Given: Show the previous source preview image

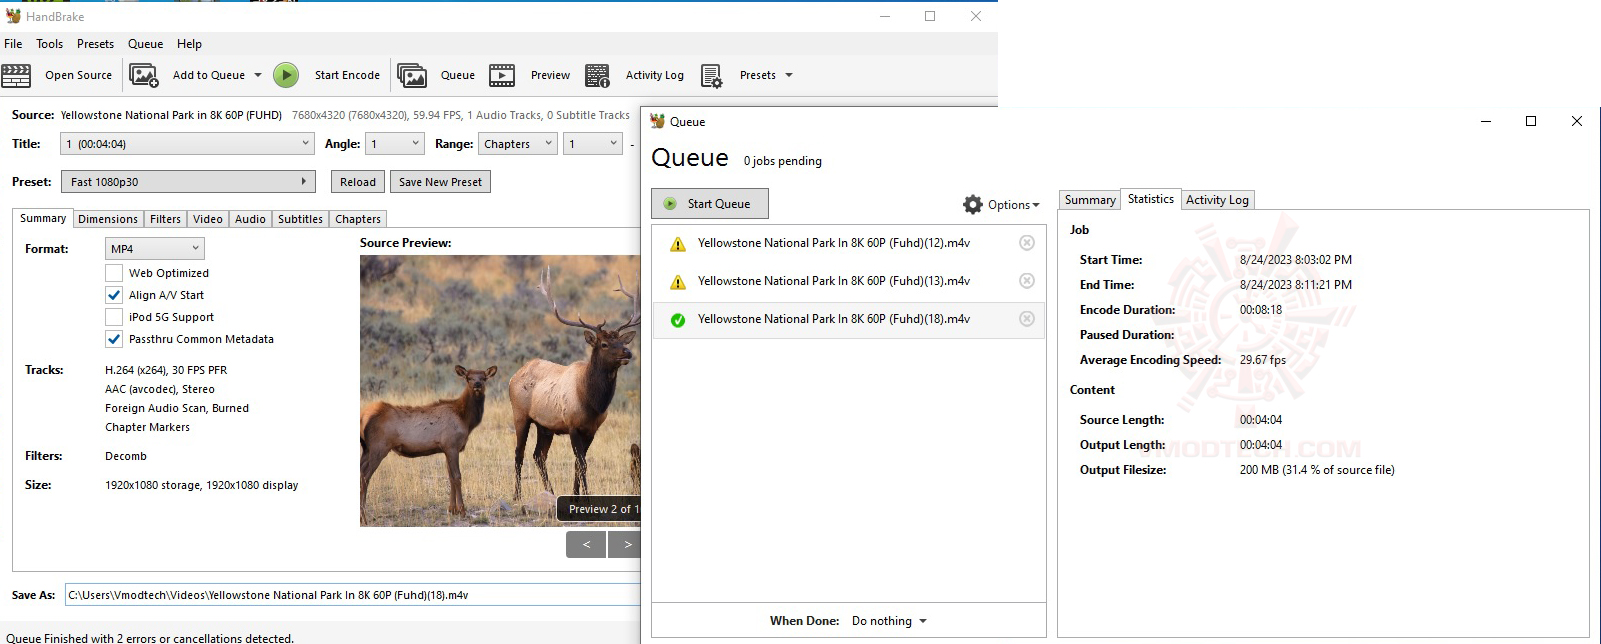Looking at the screenshot, I should 586,544.
